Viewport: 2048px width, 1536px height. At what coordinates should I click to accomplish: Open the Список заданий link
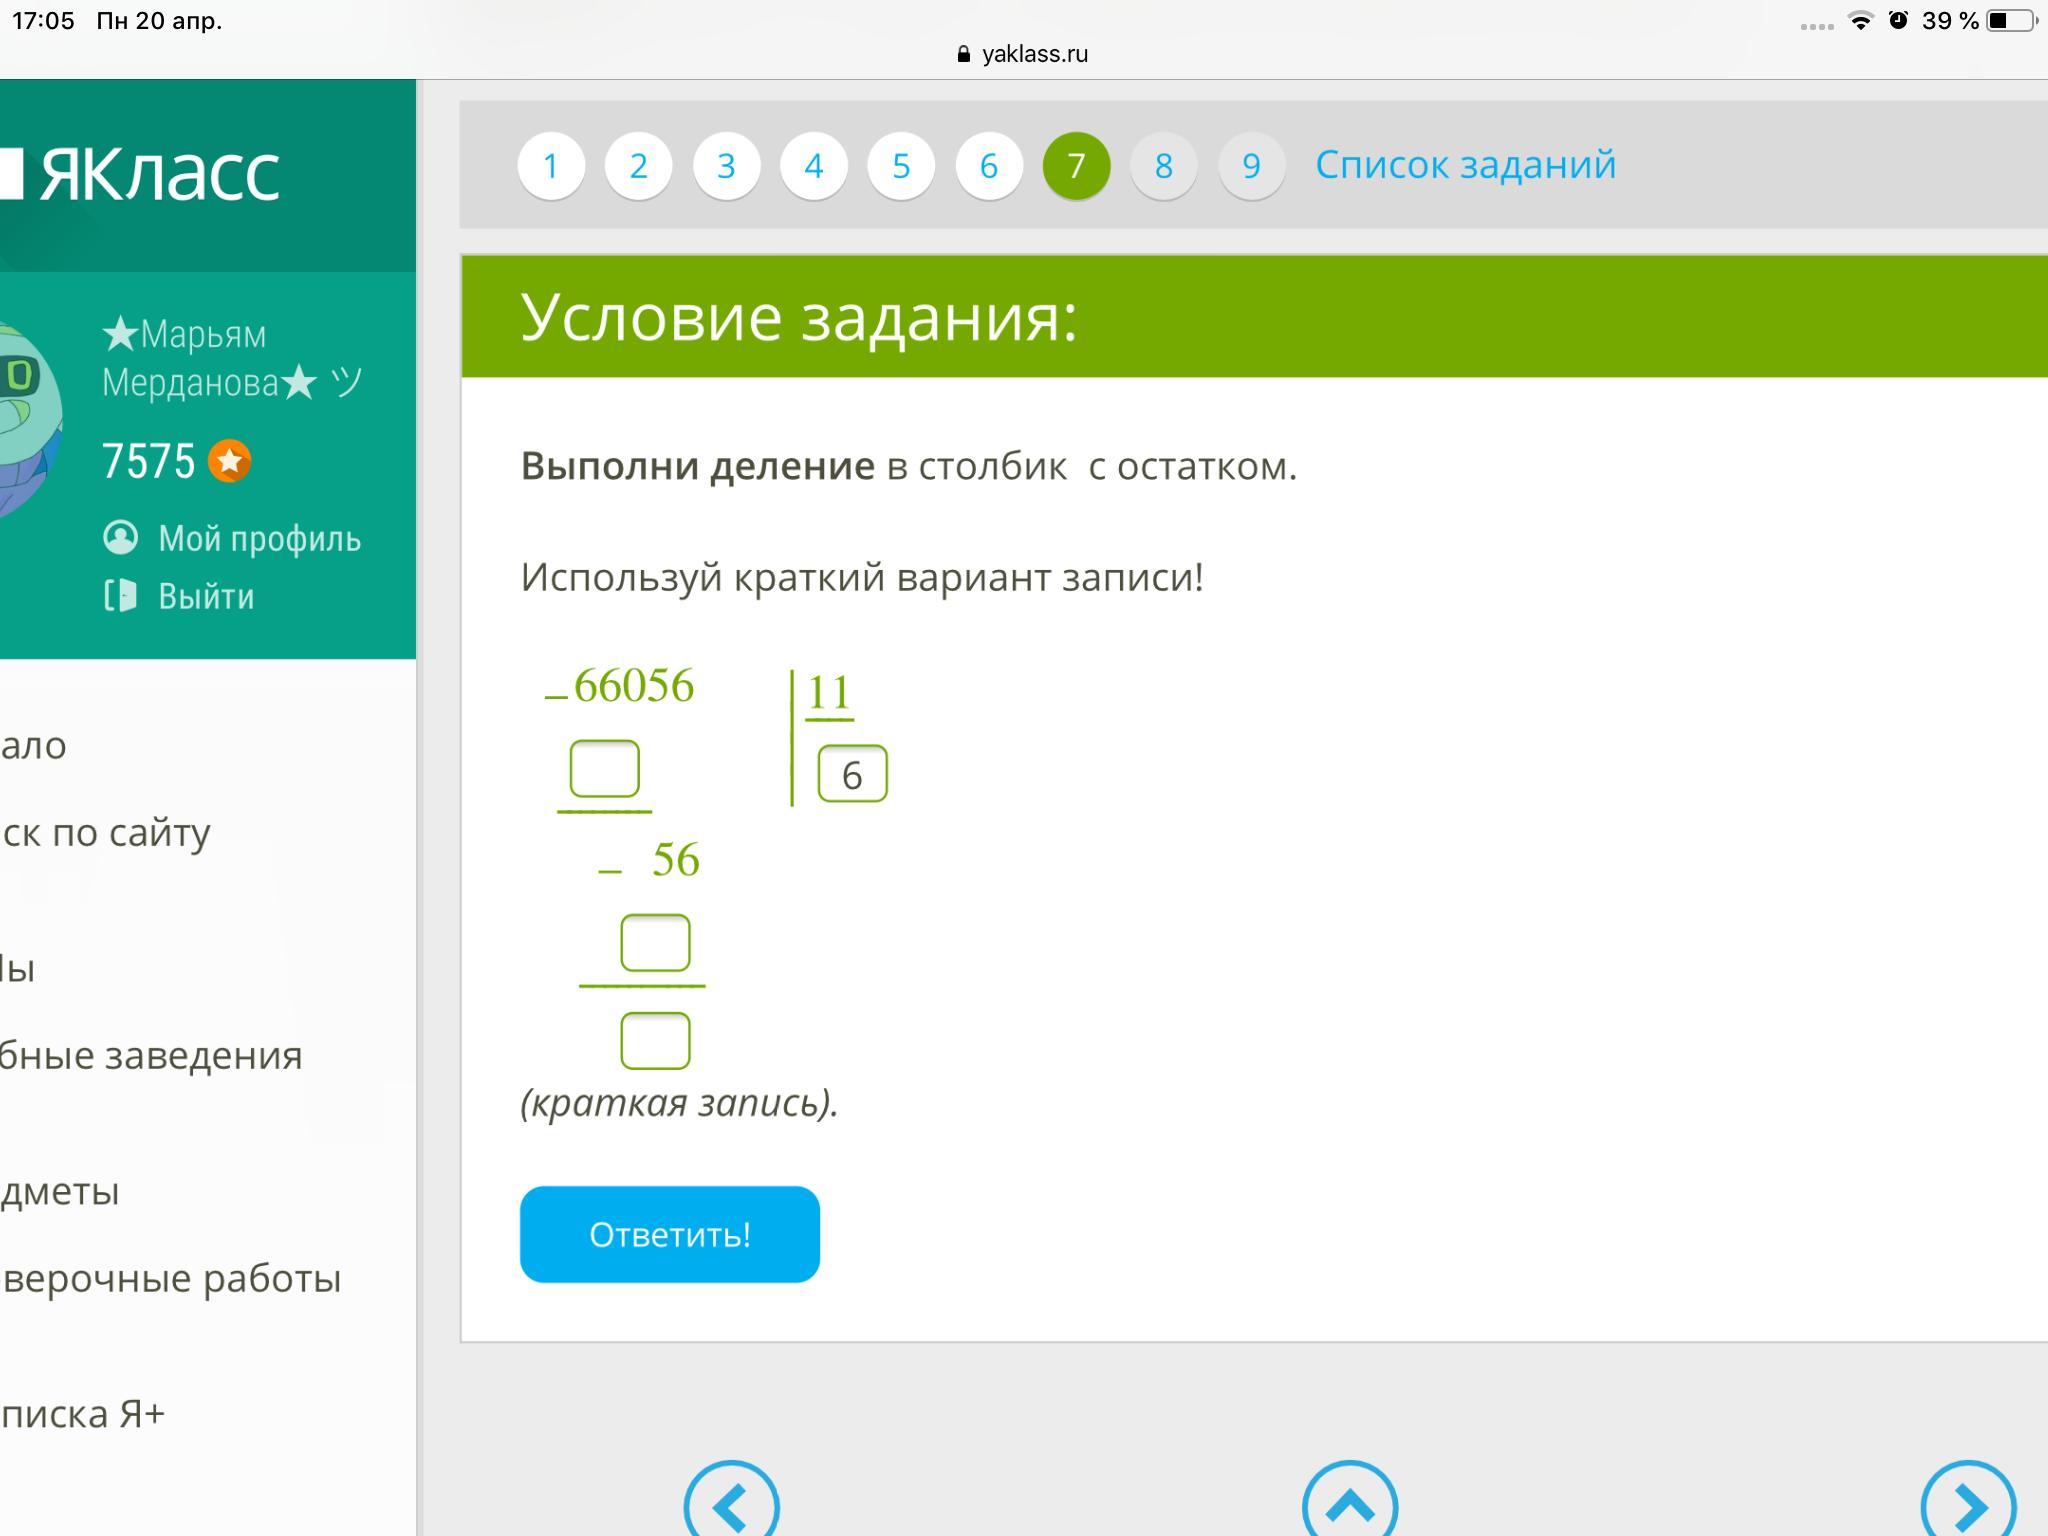[1464, 165]
